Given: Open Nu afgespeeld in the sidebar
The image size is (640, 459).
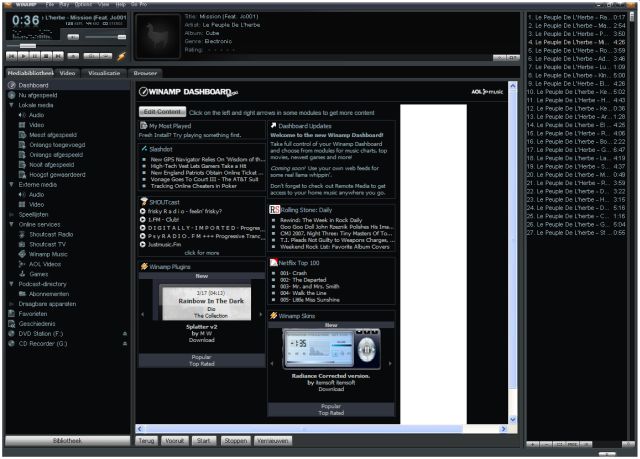Looking at the screenshot, I should (38, 95).
